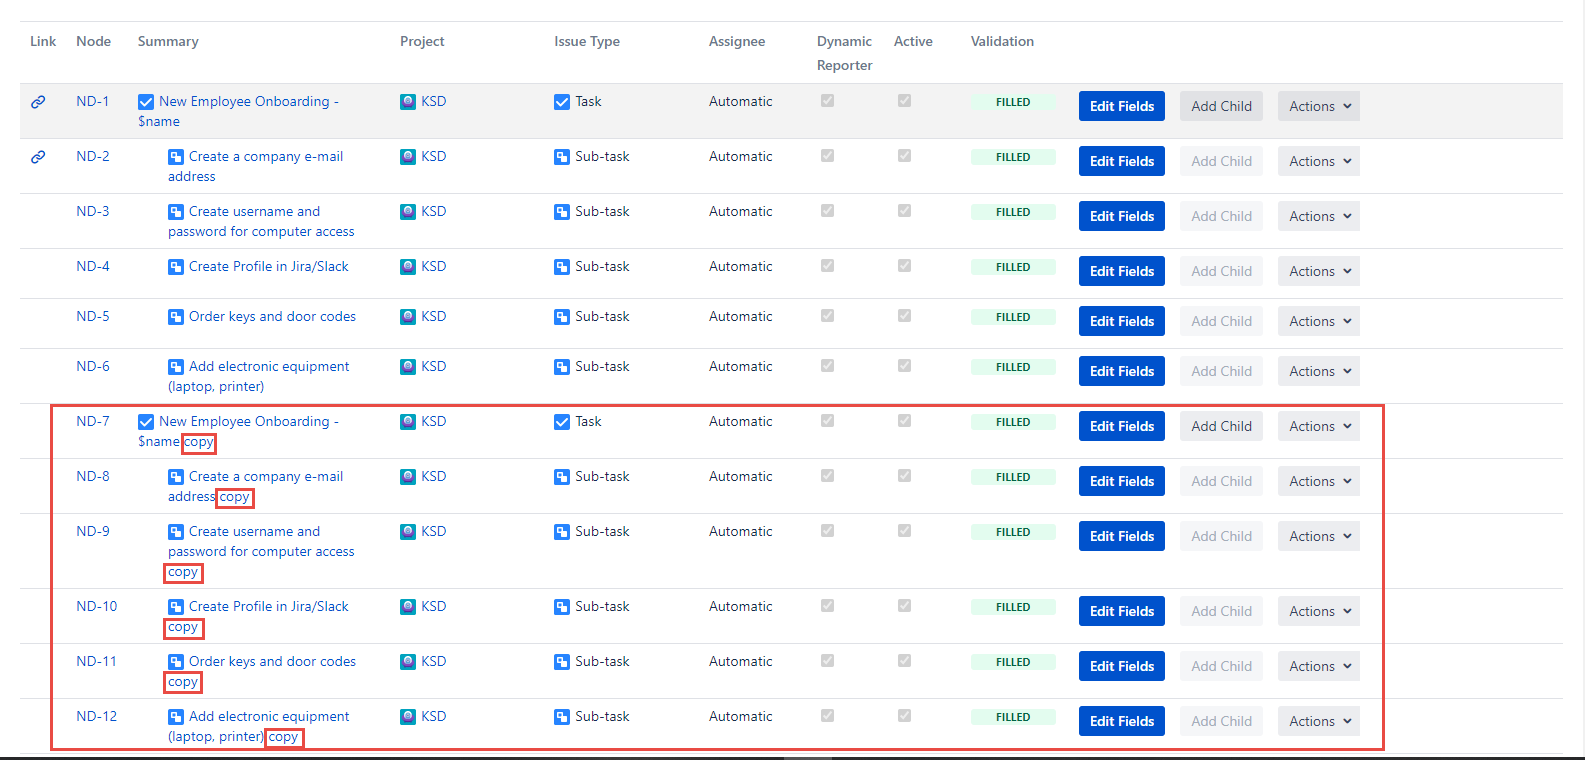1585x760 pixels.
Task: Click the link icon in the ND-1 row
Action: click(38, 102)
